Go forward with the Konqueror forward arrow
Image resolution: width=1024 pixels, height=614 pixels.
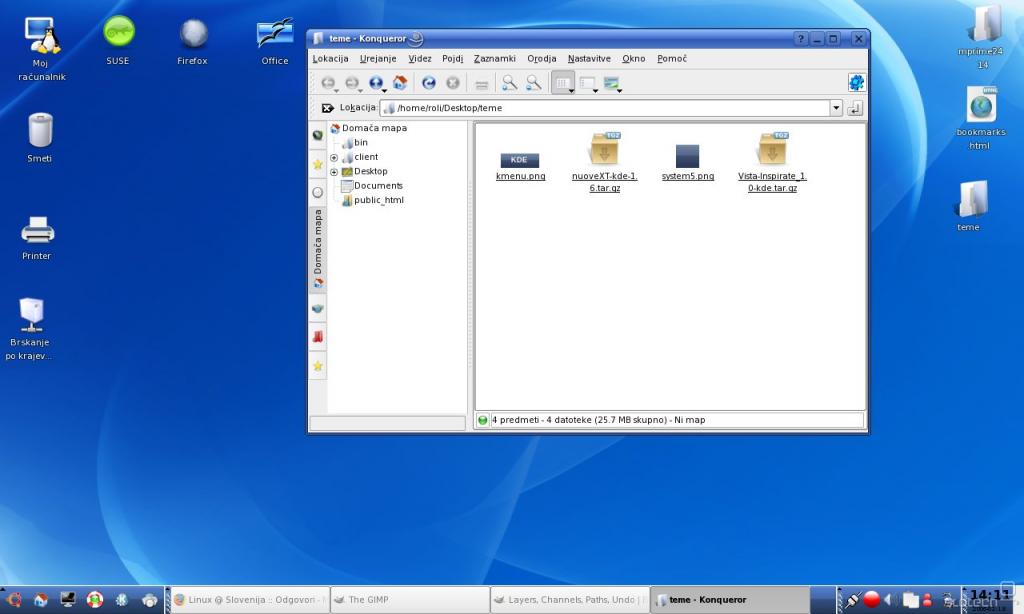tap(352, 83)
